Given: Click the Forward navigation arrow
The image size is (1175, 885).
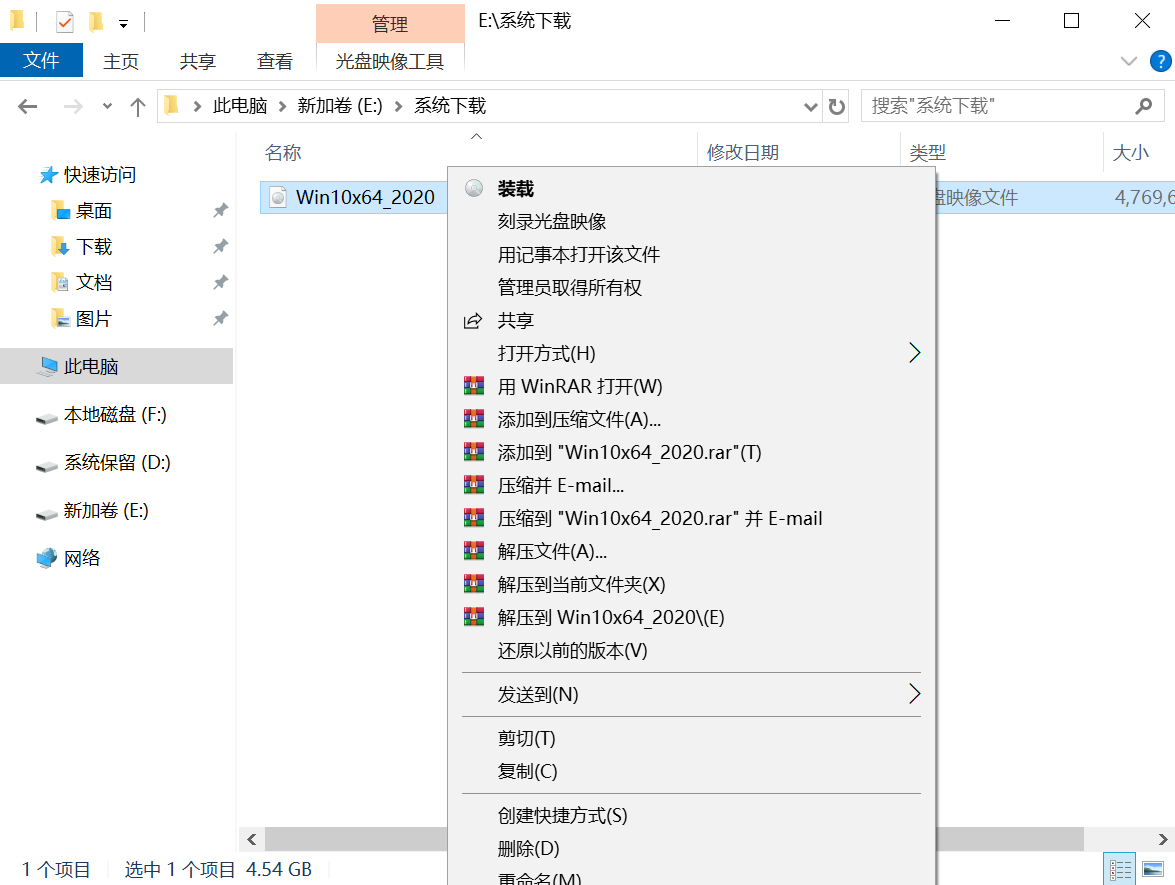Looking at the screenshot, I should (73, 106).
